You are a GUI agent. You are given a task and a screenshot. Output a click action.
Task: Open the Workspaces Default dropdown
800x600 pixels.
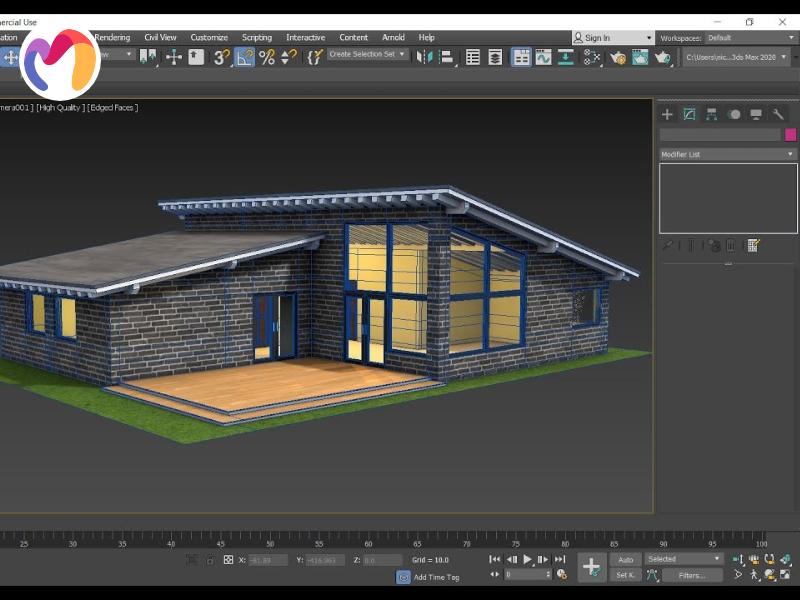(x=749, y=38)
